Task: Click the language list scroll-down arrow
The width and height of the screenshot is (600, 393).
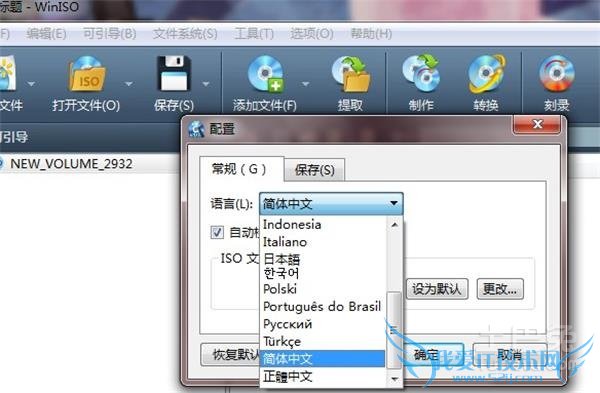Action: coord(395,379)
